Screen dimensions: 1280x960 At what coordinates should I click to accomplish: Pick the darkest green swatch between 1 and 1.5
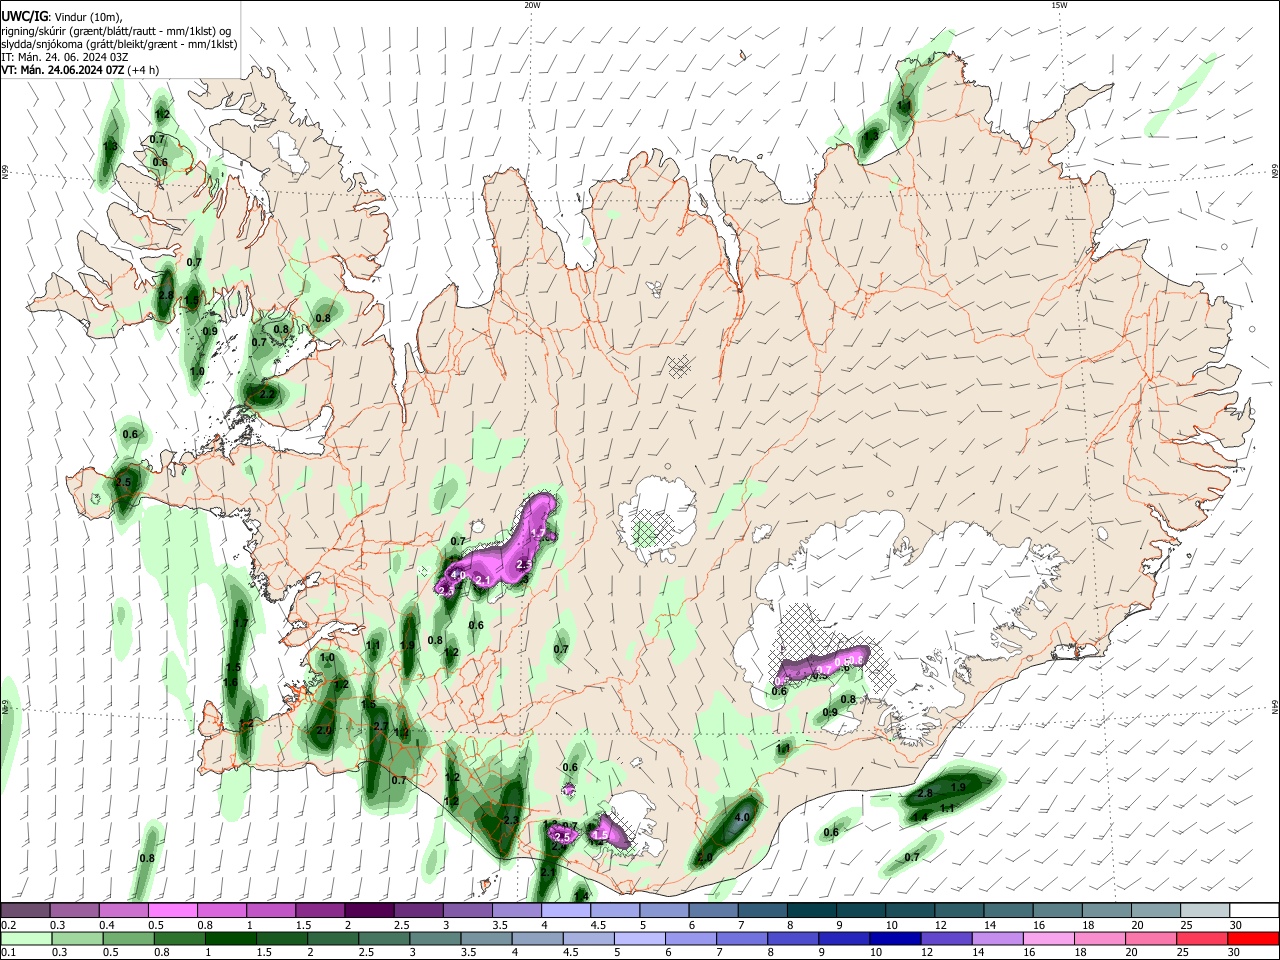(230, 939)
